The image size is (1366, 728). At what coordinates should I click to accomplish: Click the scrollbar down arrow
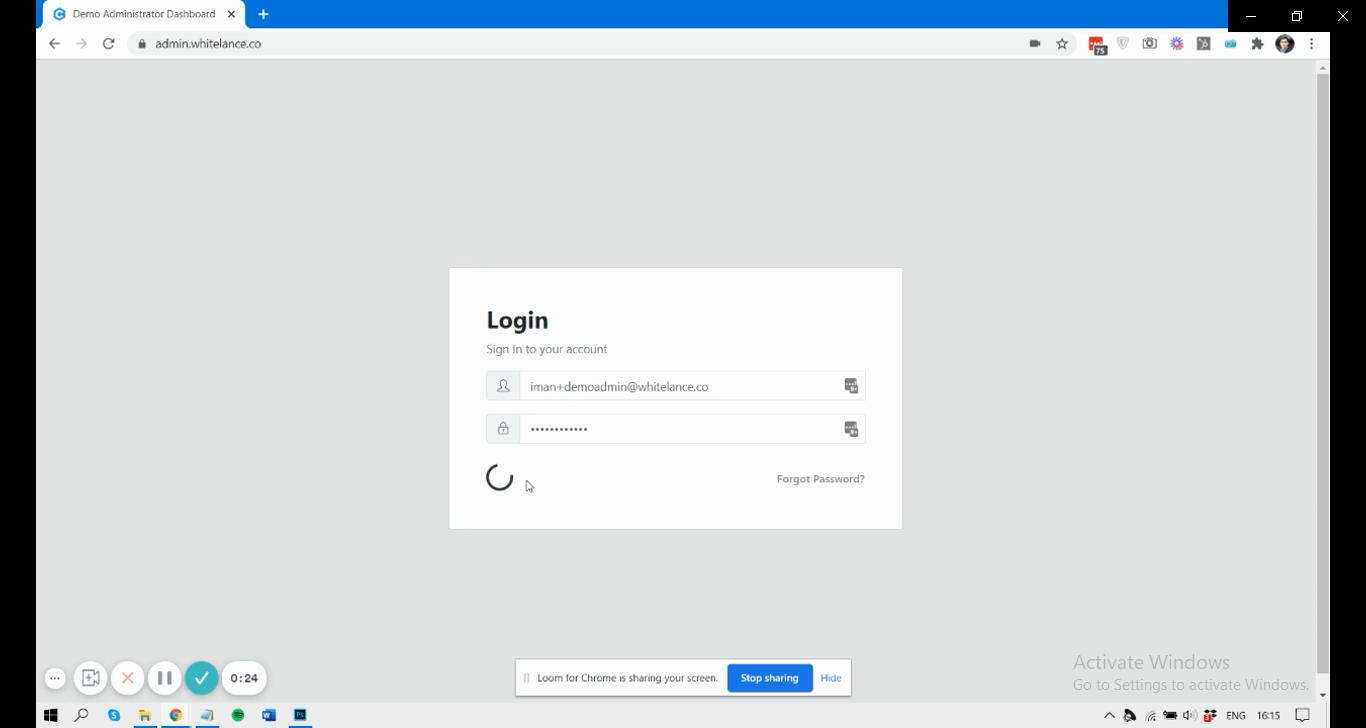[x=1323, y=694]
